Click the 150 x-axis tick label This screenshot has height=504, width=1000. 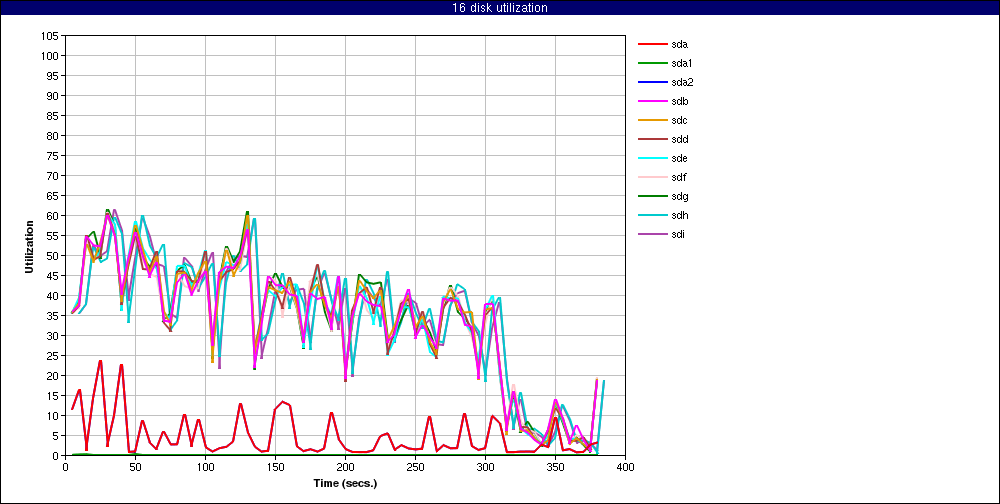coord(275,467)
